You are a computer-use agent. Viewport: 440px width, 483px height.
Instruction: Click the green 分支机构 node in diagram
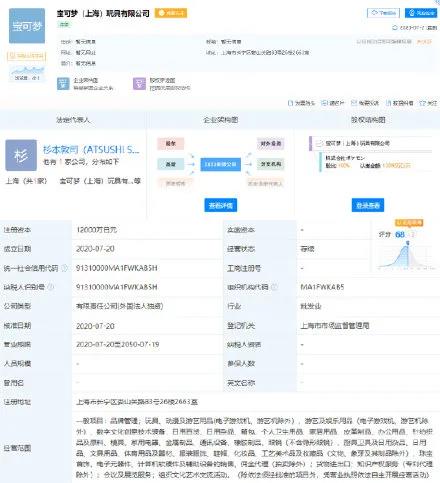(270, 164)
